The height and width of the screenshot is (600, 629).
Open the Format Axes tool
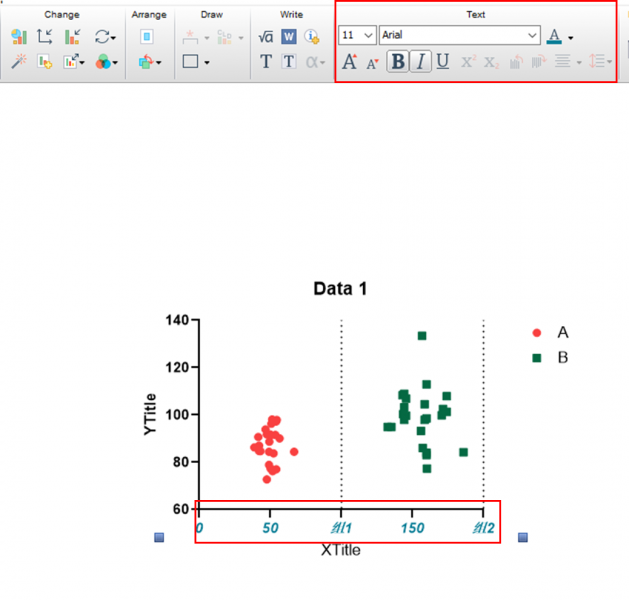45,37
